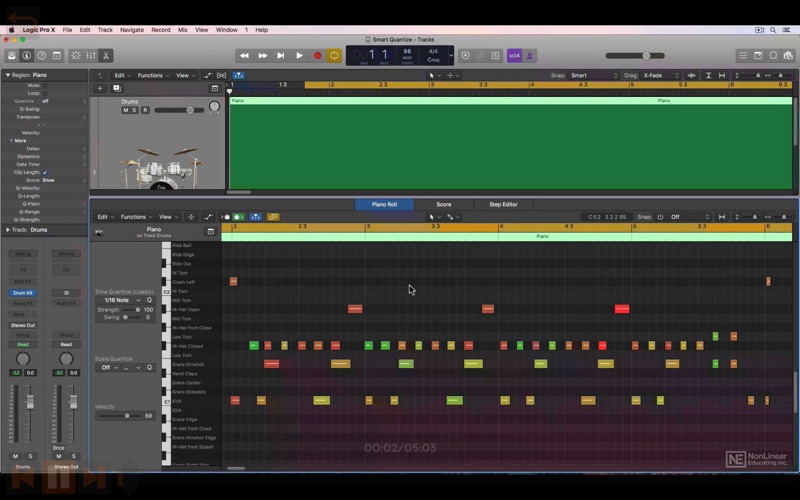The height and width of the screenshot is (500, 800).
Task: Click the Fast Forward transport button
Action: pos(263,56)
